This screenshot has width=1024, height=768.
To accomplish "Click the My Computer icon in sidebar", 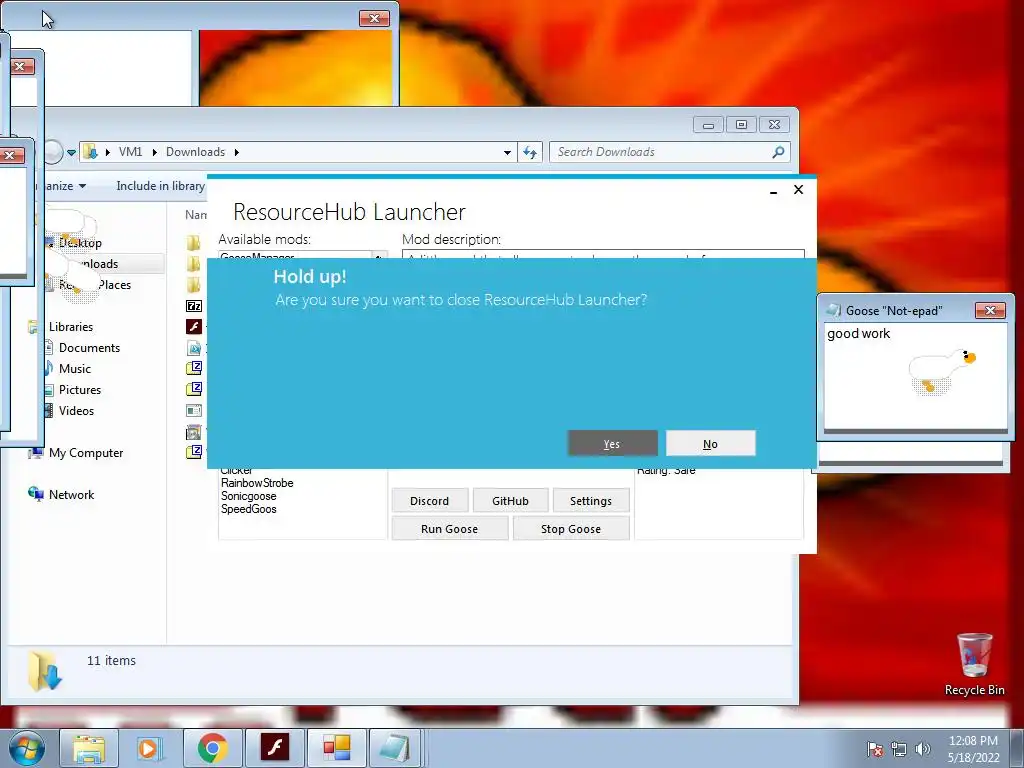I will coord(35,453).
